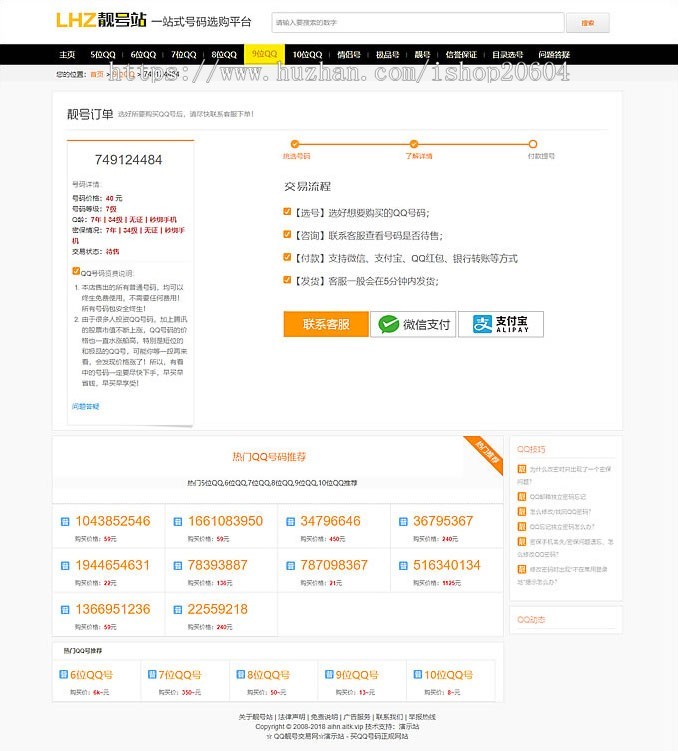Open the 主页 nav menu item
Screen dimensions: 678x751
click(67, 55)
